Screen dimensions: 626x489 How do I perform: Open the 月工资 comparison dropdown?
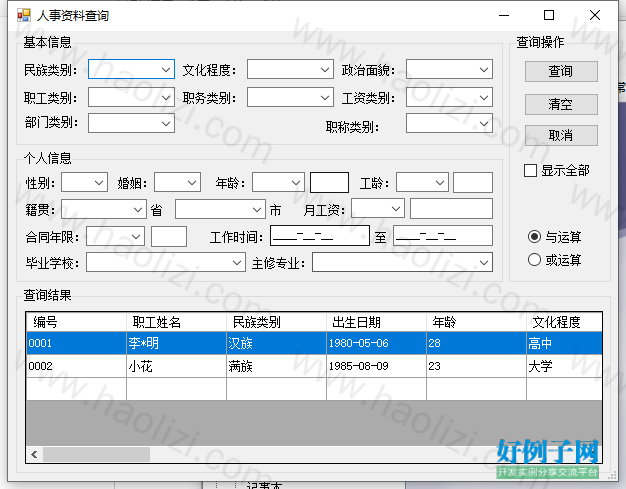tap(378, 208)
